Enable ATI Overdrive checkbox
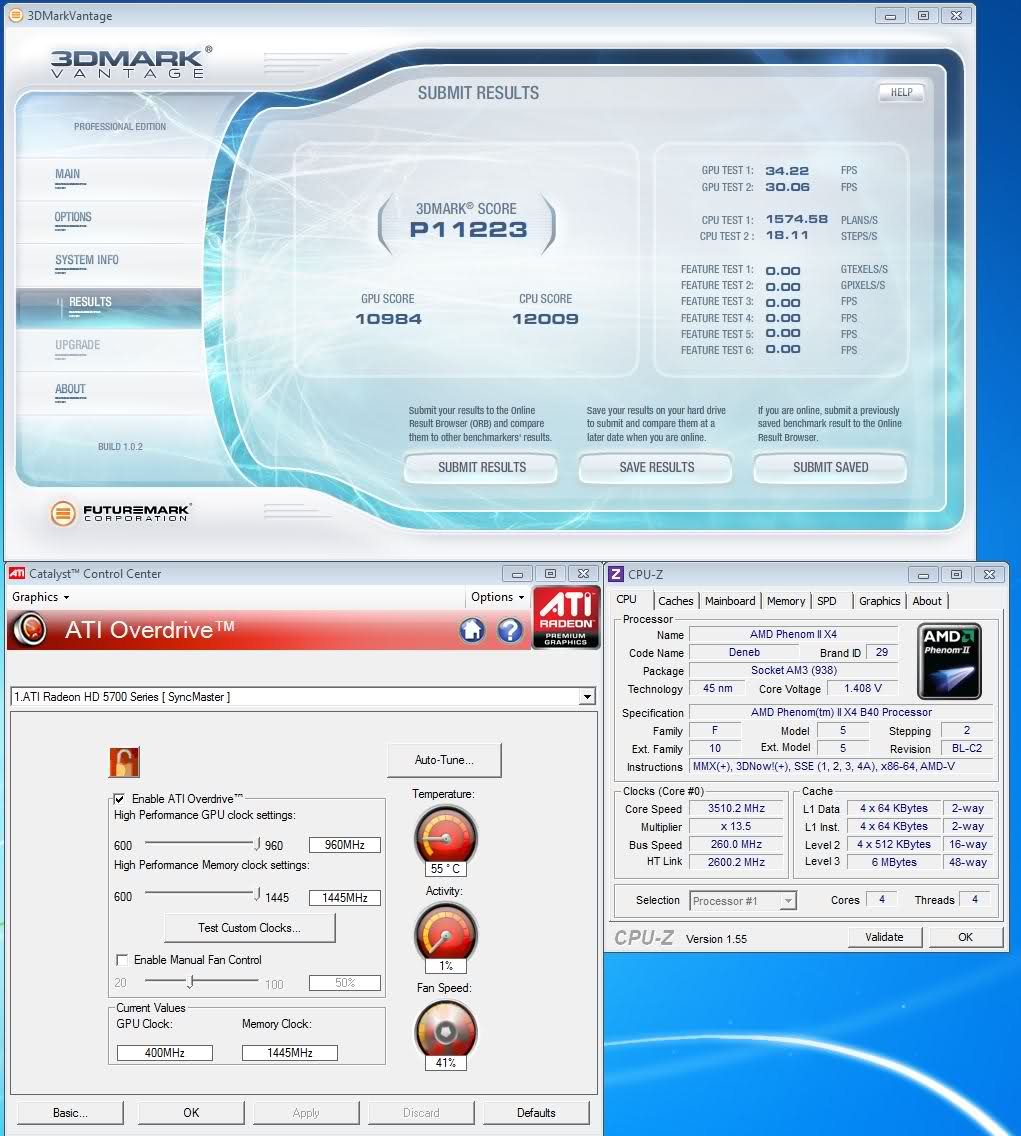Image resolution: width=1021 pixels, height=1136 pixels. point(120,798)
